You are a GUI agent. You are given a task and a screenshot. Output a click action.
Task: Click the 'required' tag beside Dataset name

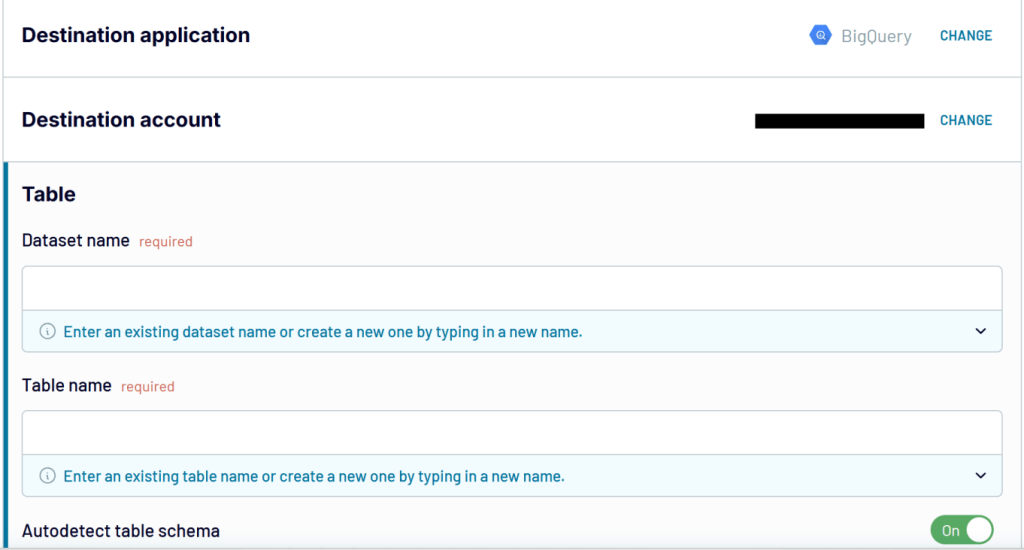166,242
